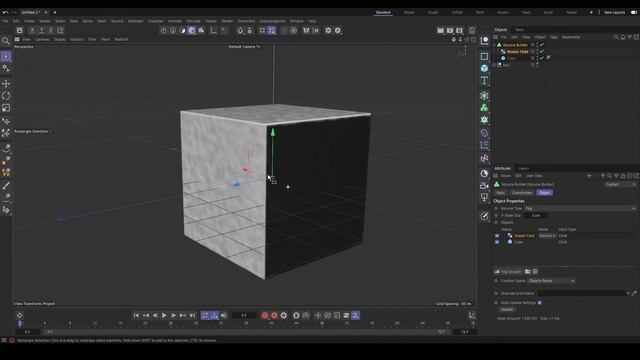Click the current frame field in timeline
This screenshot has height=360, width=640.
(244, 316)
